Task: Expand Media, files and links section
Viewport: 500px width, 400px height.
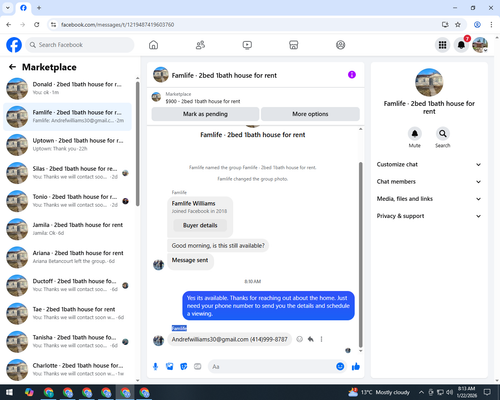Action: pos(429,199)
